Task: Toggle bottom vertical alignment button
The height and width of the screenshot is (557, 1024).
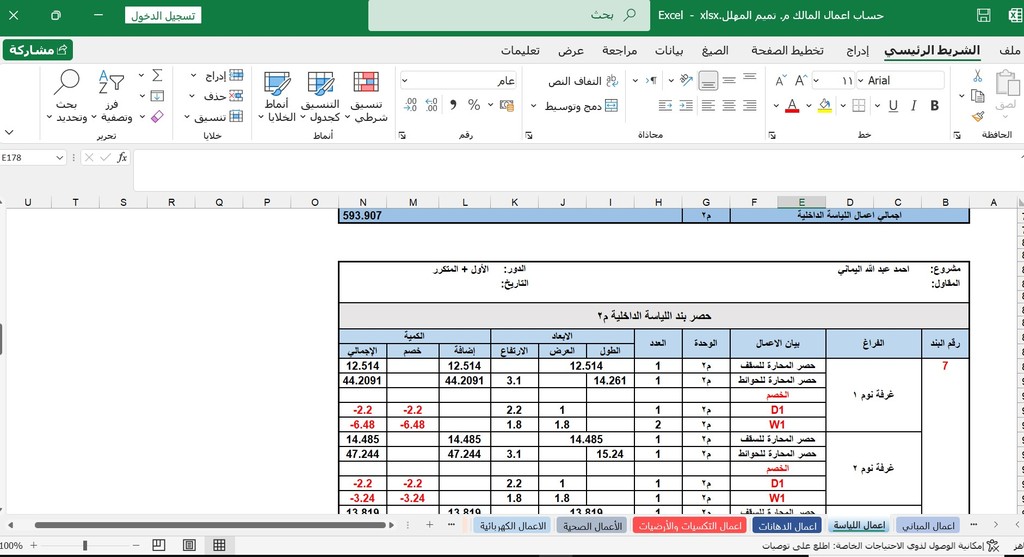Action: click(708, 80)
